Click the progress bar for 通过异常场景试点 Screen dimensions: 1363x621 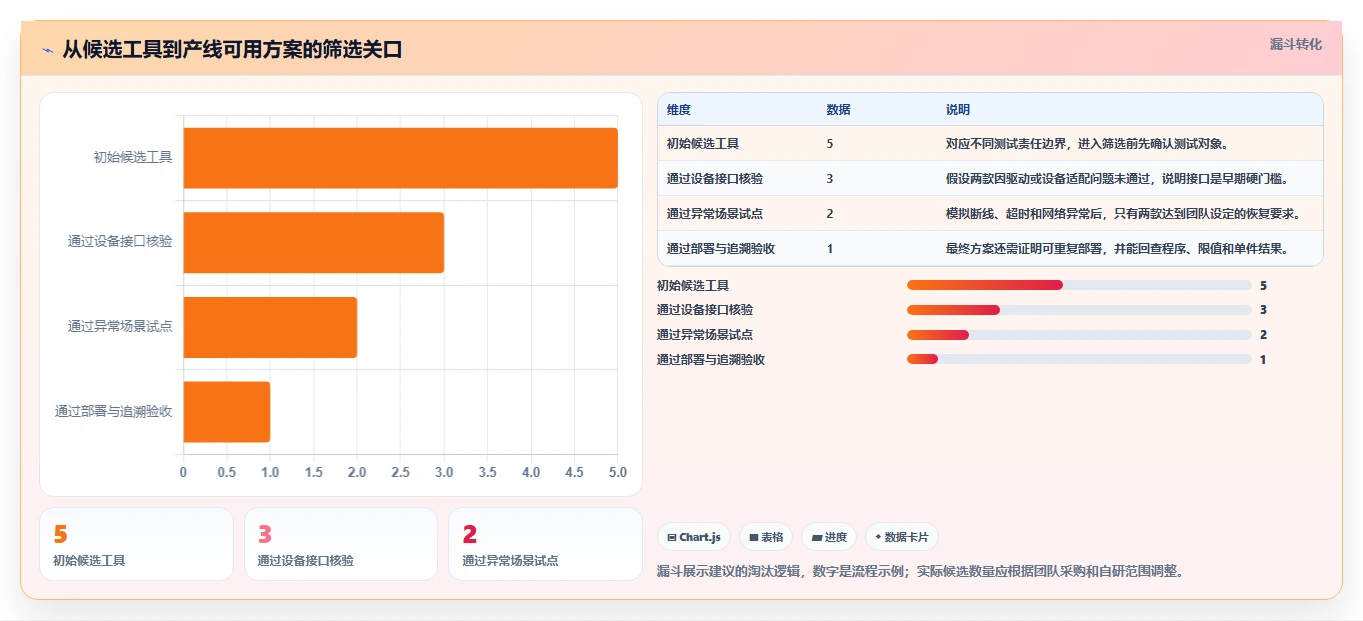1079,335
